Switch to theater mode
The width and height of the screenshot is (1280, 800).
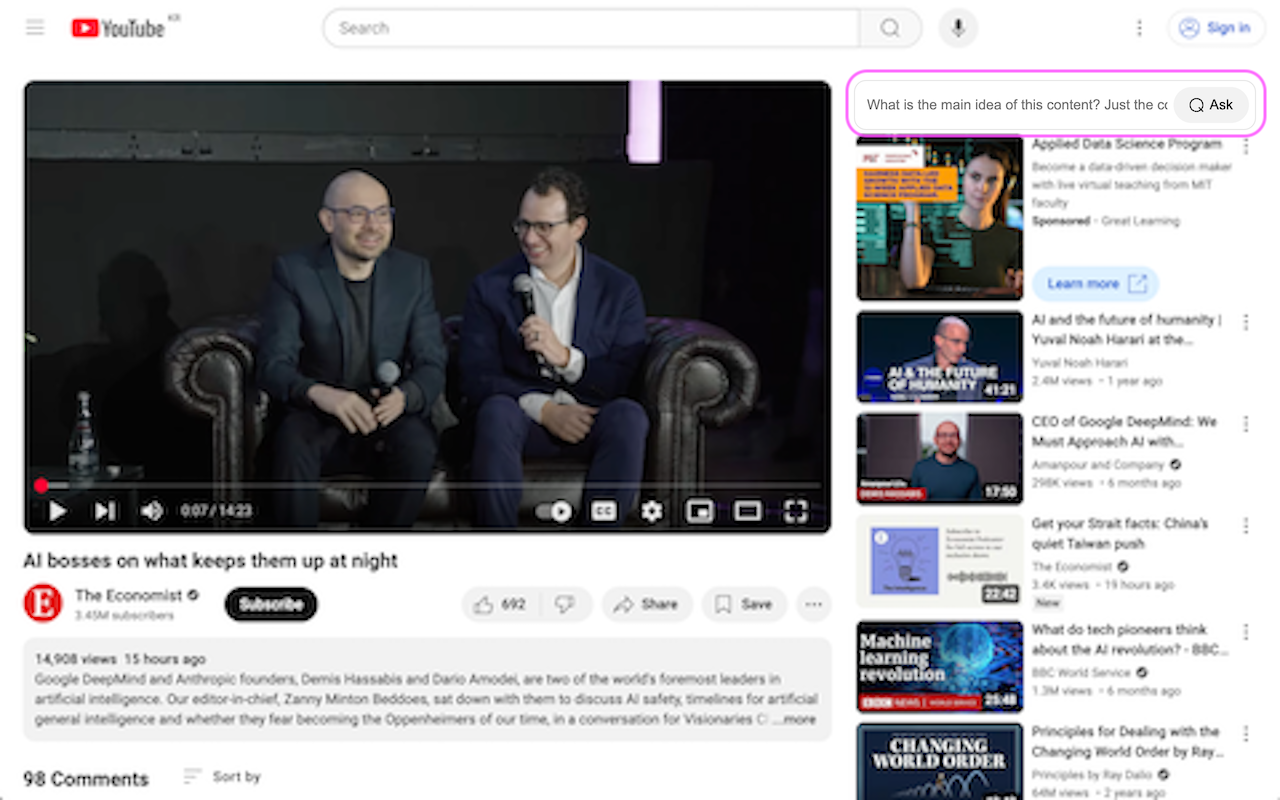tap(747, 511)
